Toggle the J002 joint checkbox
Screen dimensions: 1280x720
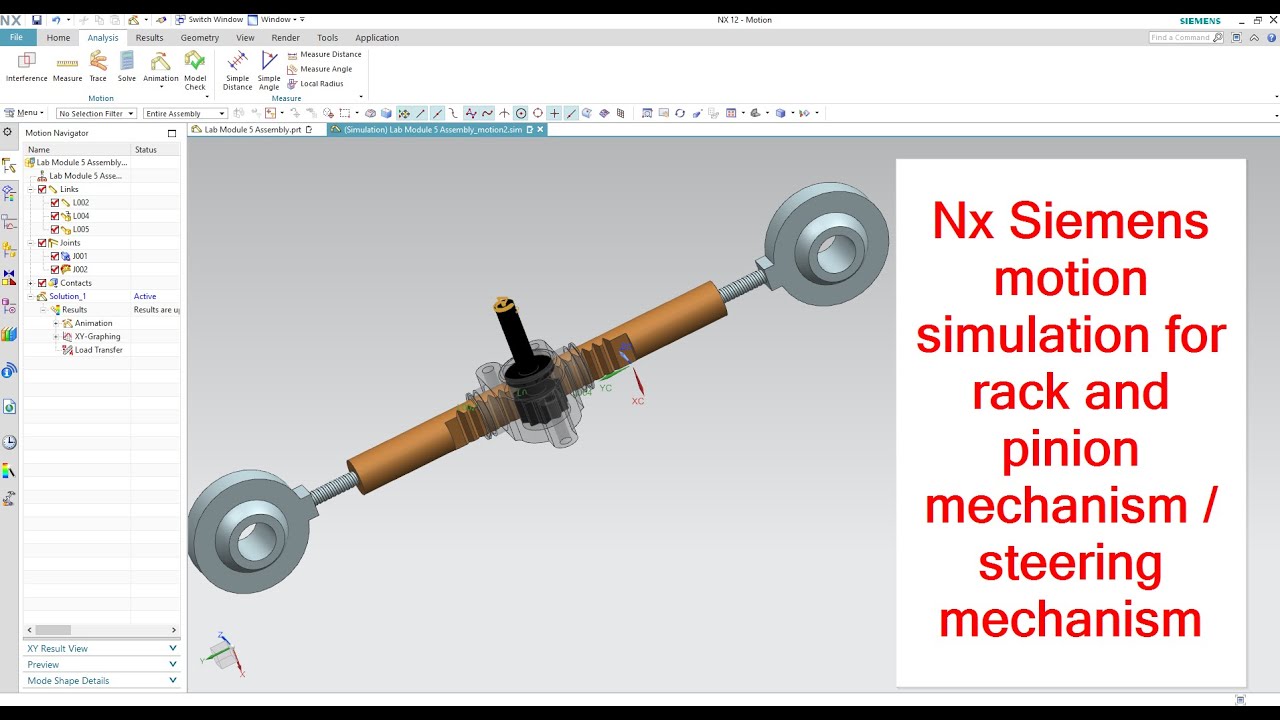pyautogui.click(x=55, y=270)
